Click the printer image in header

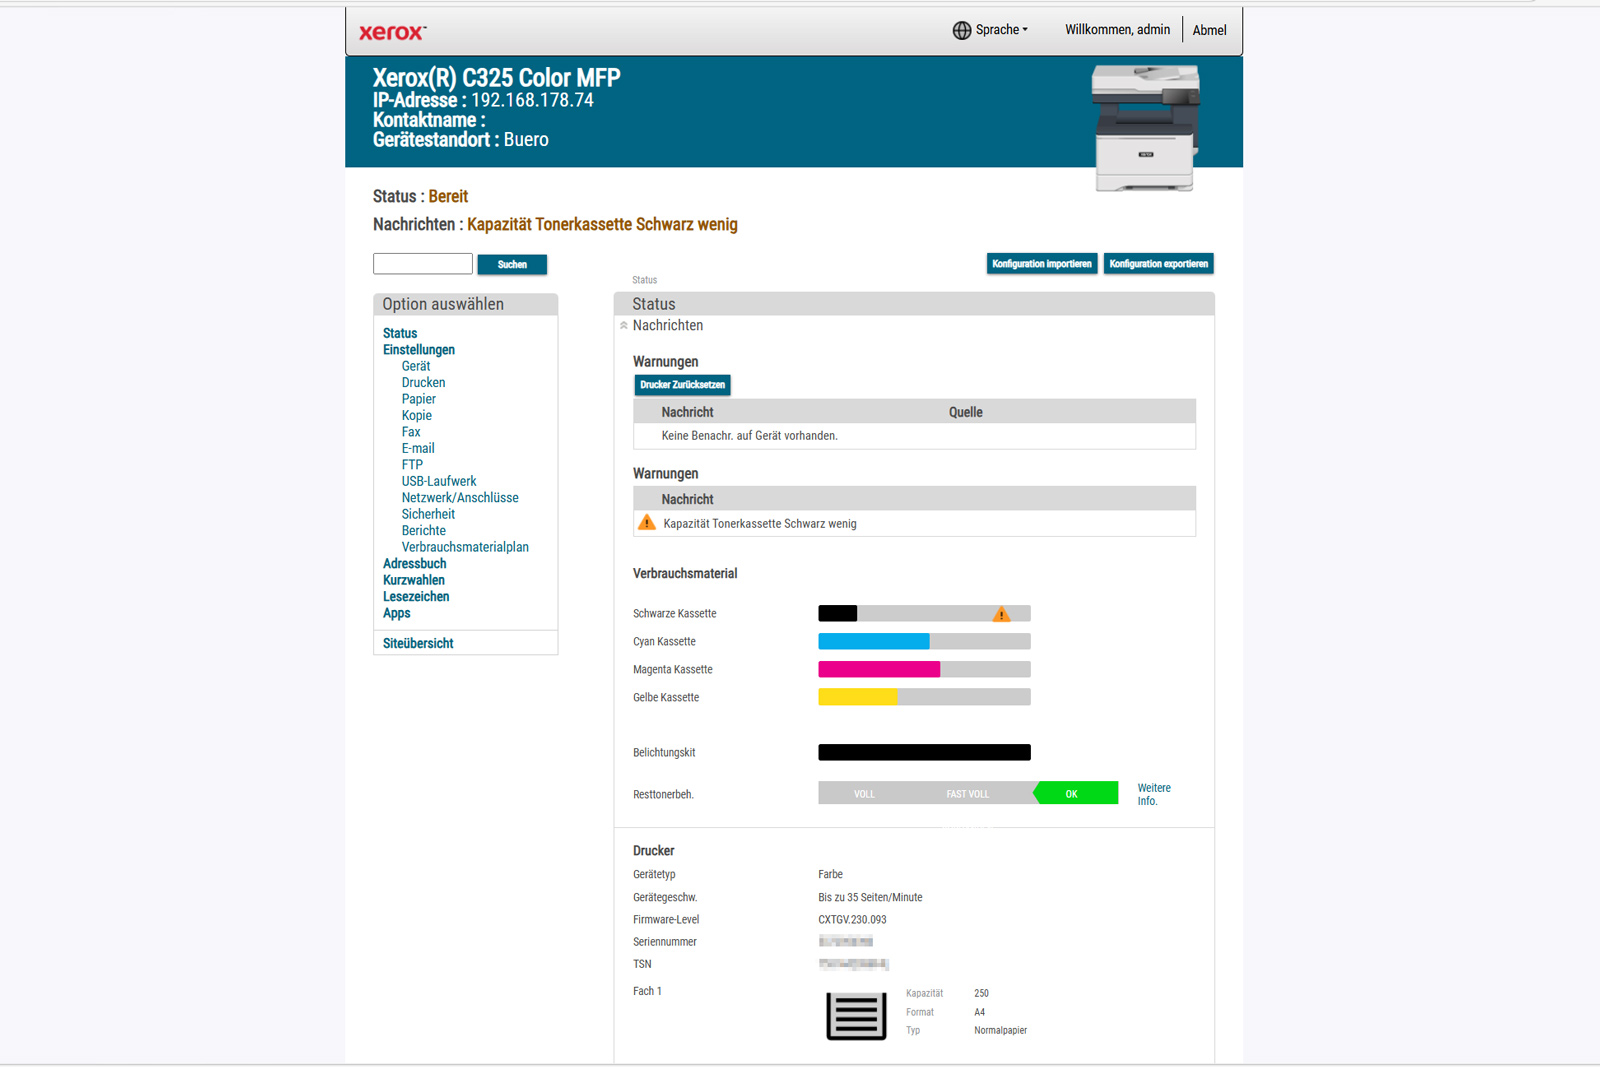pos(1145,127)
